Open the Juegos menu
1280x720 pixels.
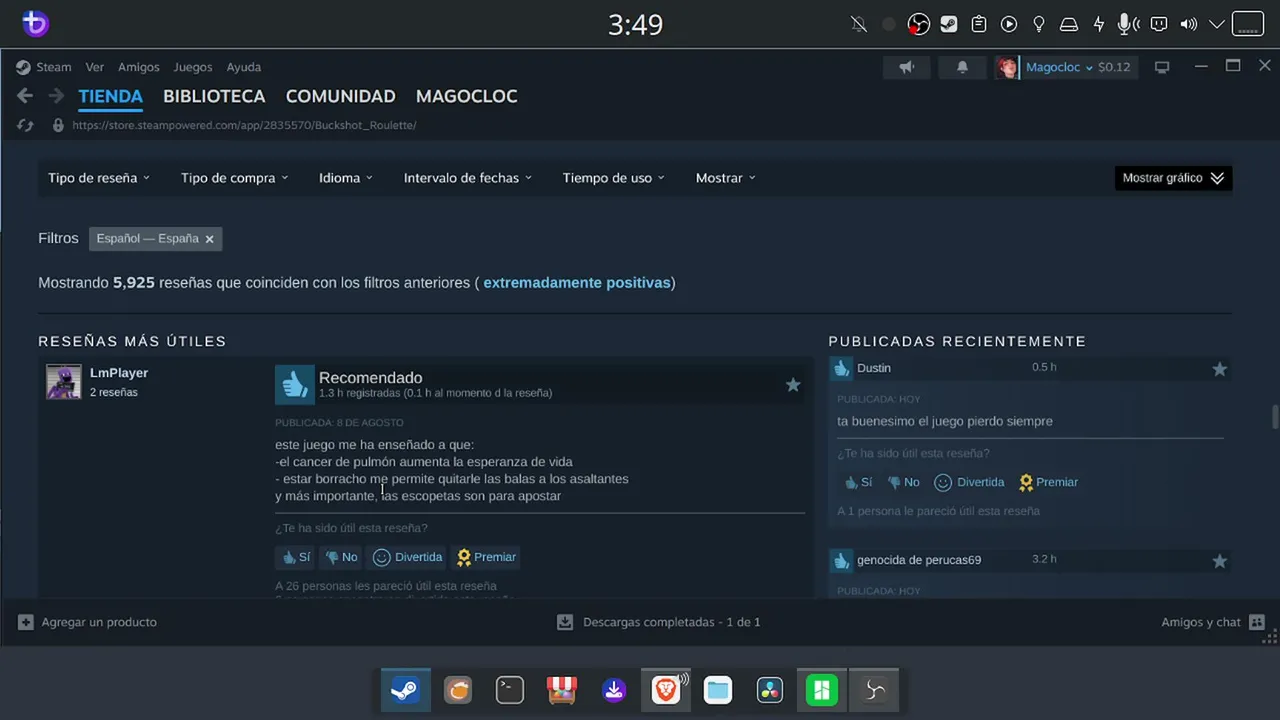[x=193, y=67]
